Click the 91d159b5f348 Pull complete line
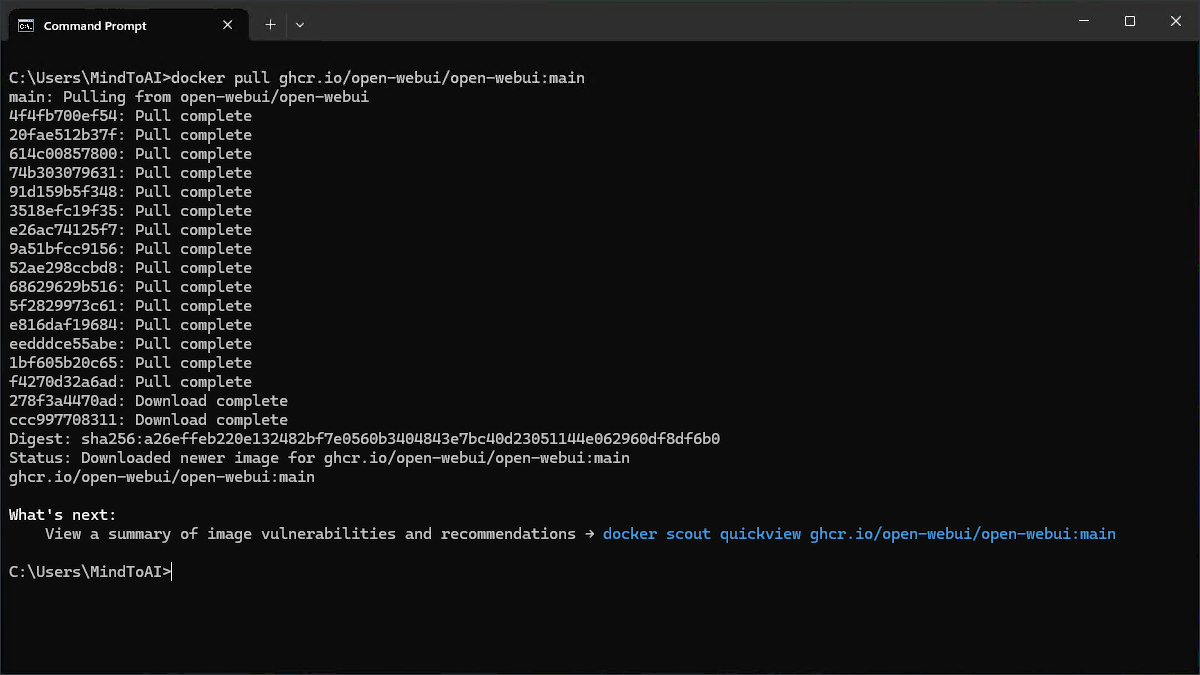This screenshot has height=675, width=1200. click(x=130, y=192)
